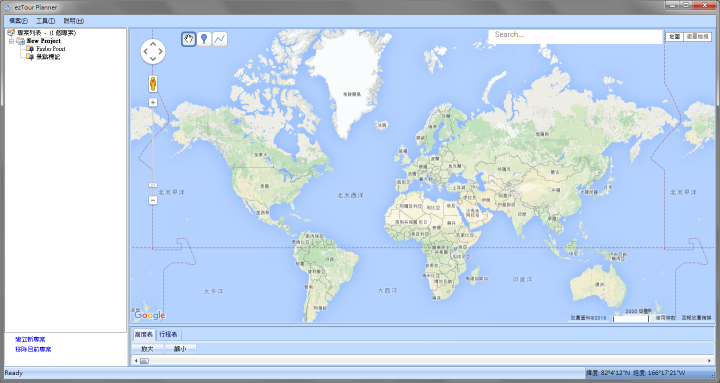Select the Finder Point tree item

[x=51, y=49]
